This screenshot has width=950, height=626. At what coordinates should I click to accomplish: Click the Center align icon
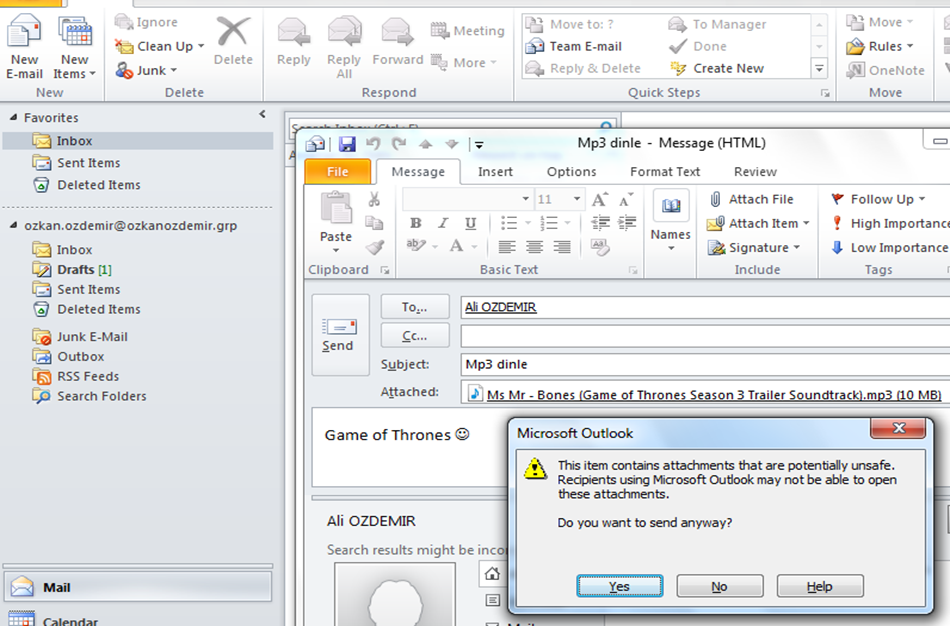(534, 247)
